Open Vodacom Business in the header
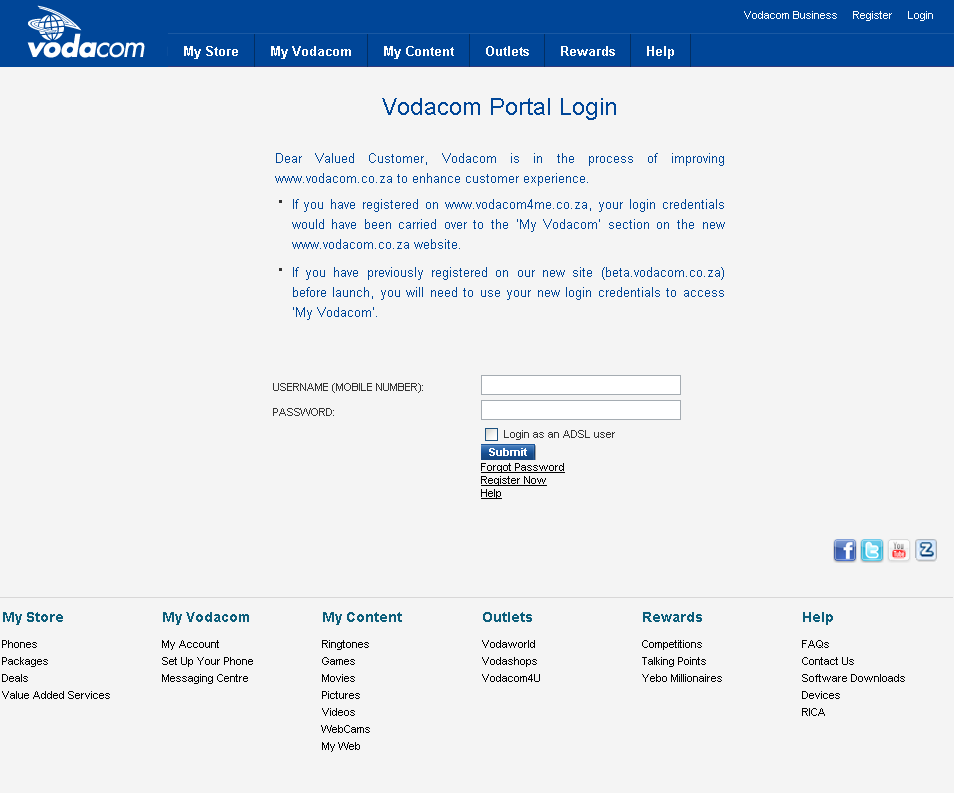This screenshot has width=954, height=793. [790, 15]
